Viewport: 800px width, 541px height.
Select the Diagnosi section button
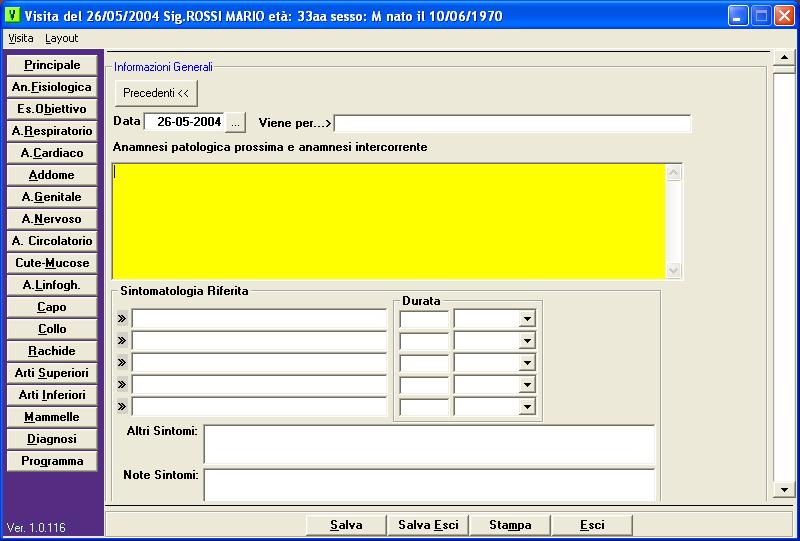point(52,439)
